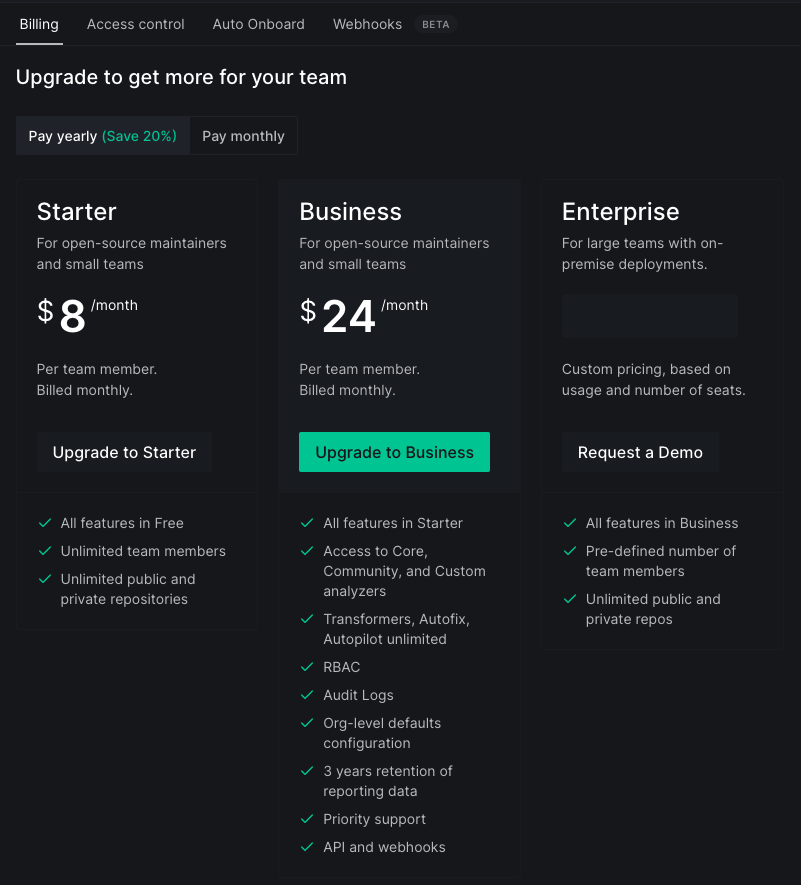Image resolution: width=801 pixels, height=885 pixels.
Task: Select the checkmark beside "Transformers, Autofix, Autopilot unlimited"
Action: click(306, 619)
